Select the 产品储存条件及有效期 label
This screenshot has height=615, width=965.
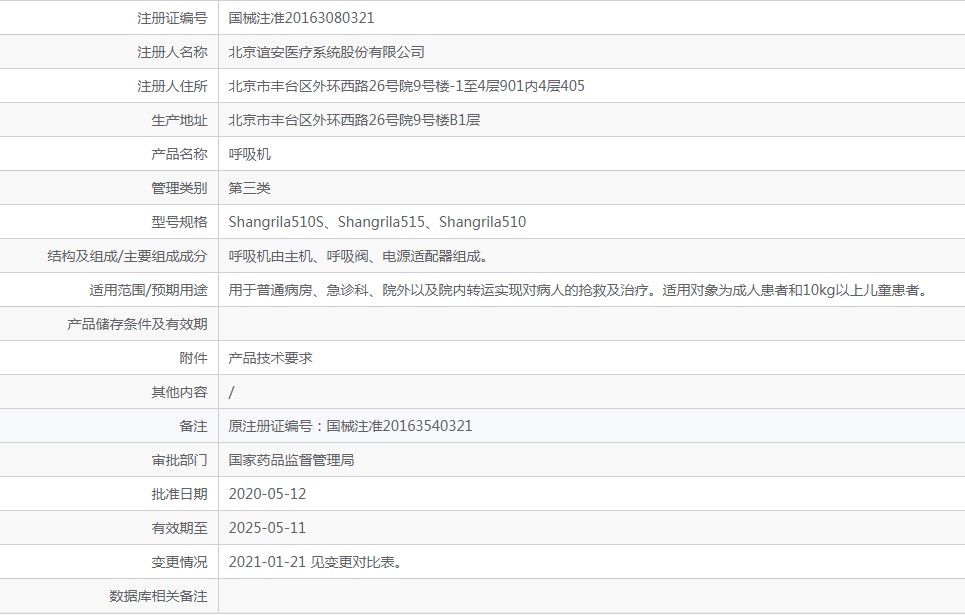click(x=137, y=324)
